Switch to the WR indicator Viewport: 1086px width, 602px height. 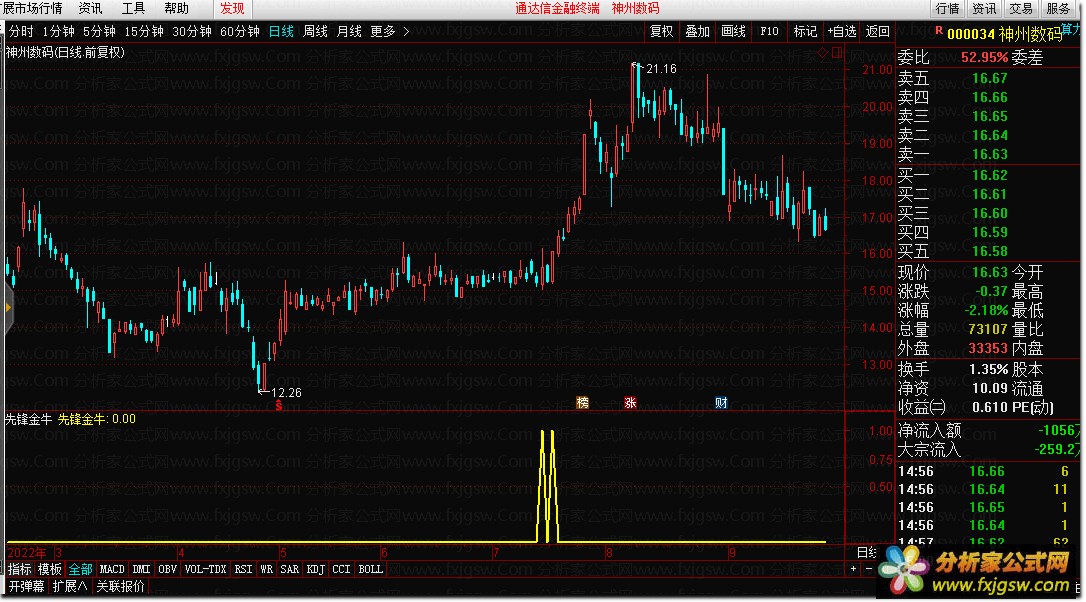267,569
